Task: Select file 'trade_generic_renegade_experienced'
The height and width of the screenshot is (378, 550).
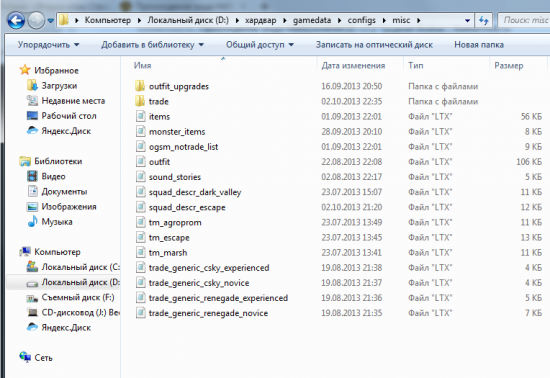Action: pos(218,298)
